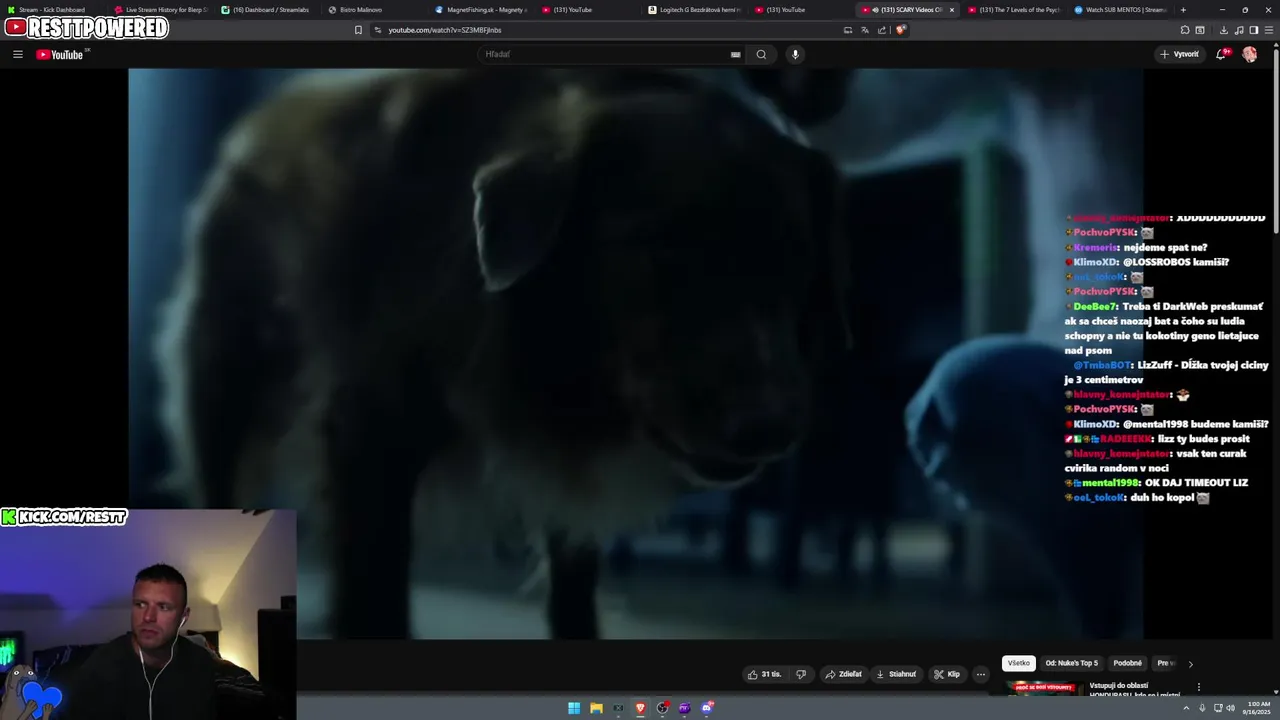Switch to Live Stream History for Blerp tab
The height and width of the screenshot is (720, 1280).
[x=161, y=10]
